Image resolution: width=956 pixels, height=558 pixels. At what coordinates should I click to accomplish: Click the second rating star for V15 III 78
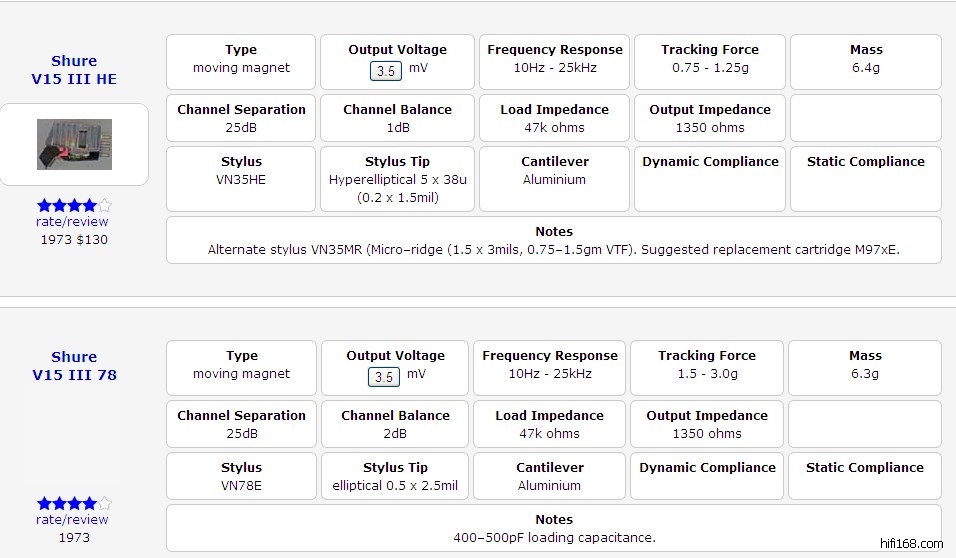tap(59, 503)
